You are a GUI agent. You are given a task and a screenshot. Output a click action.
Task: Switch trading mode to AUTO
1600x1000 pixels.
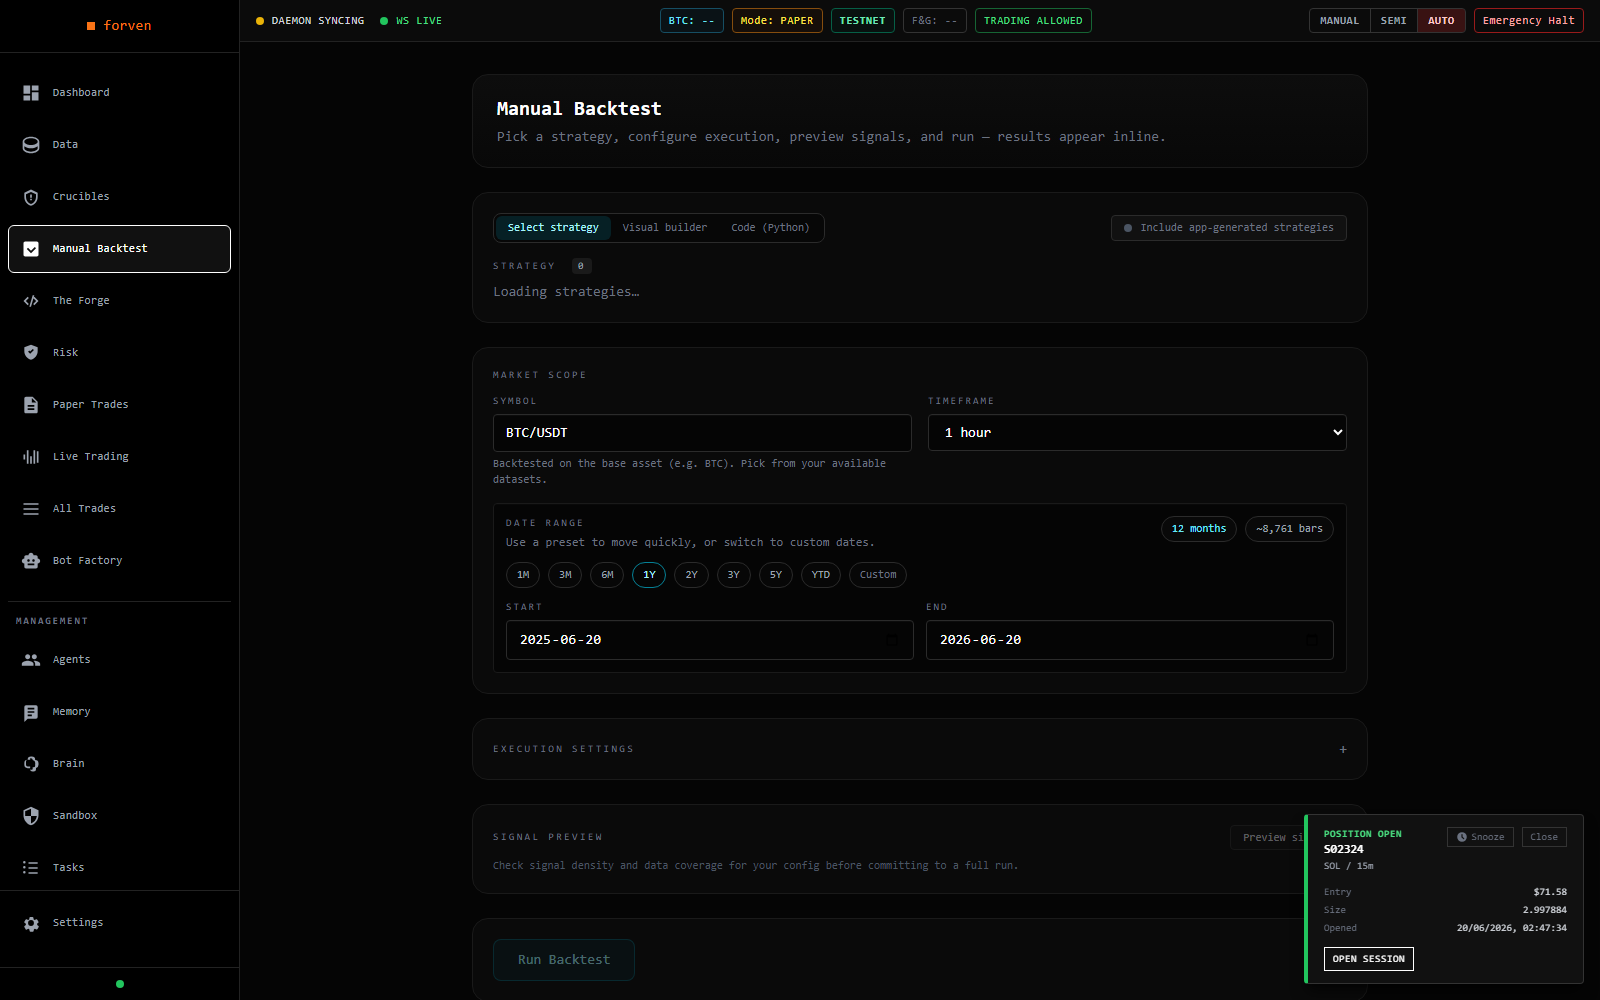[1441, 21]
